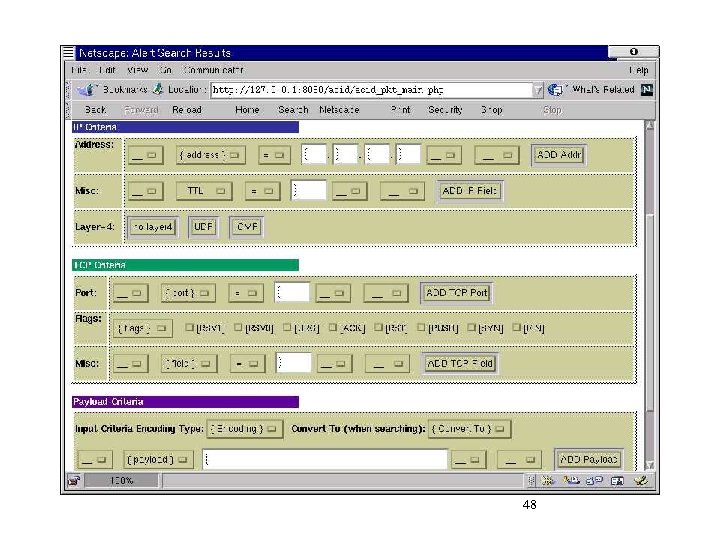Collapse the navigation toolbar using its grip
720x540 pixels.
point(69,110)
